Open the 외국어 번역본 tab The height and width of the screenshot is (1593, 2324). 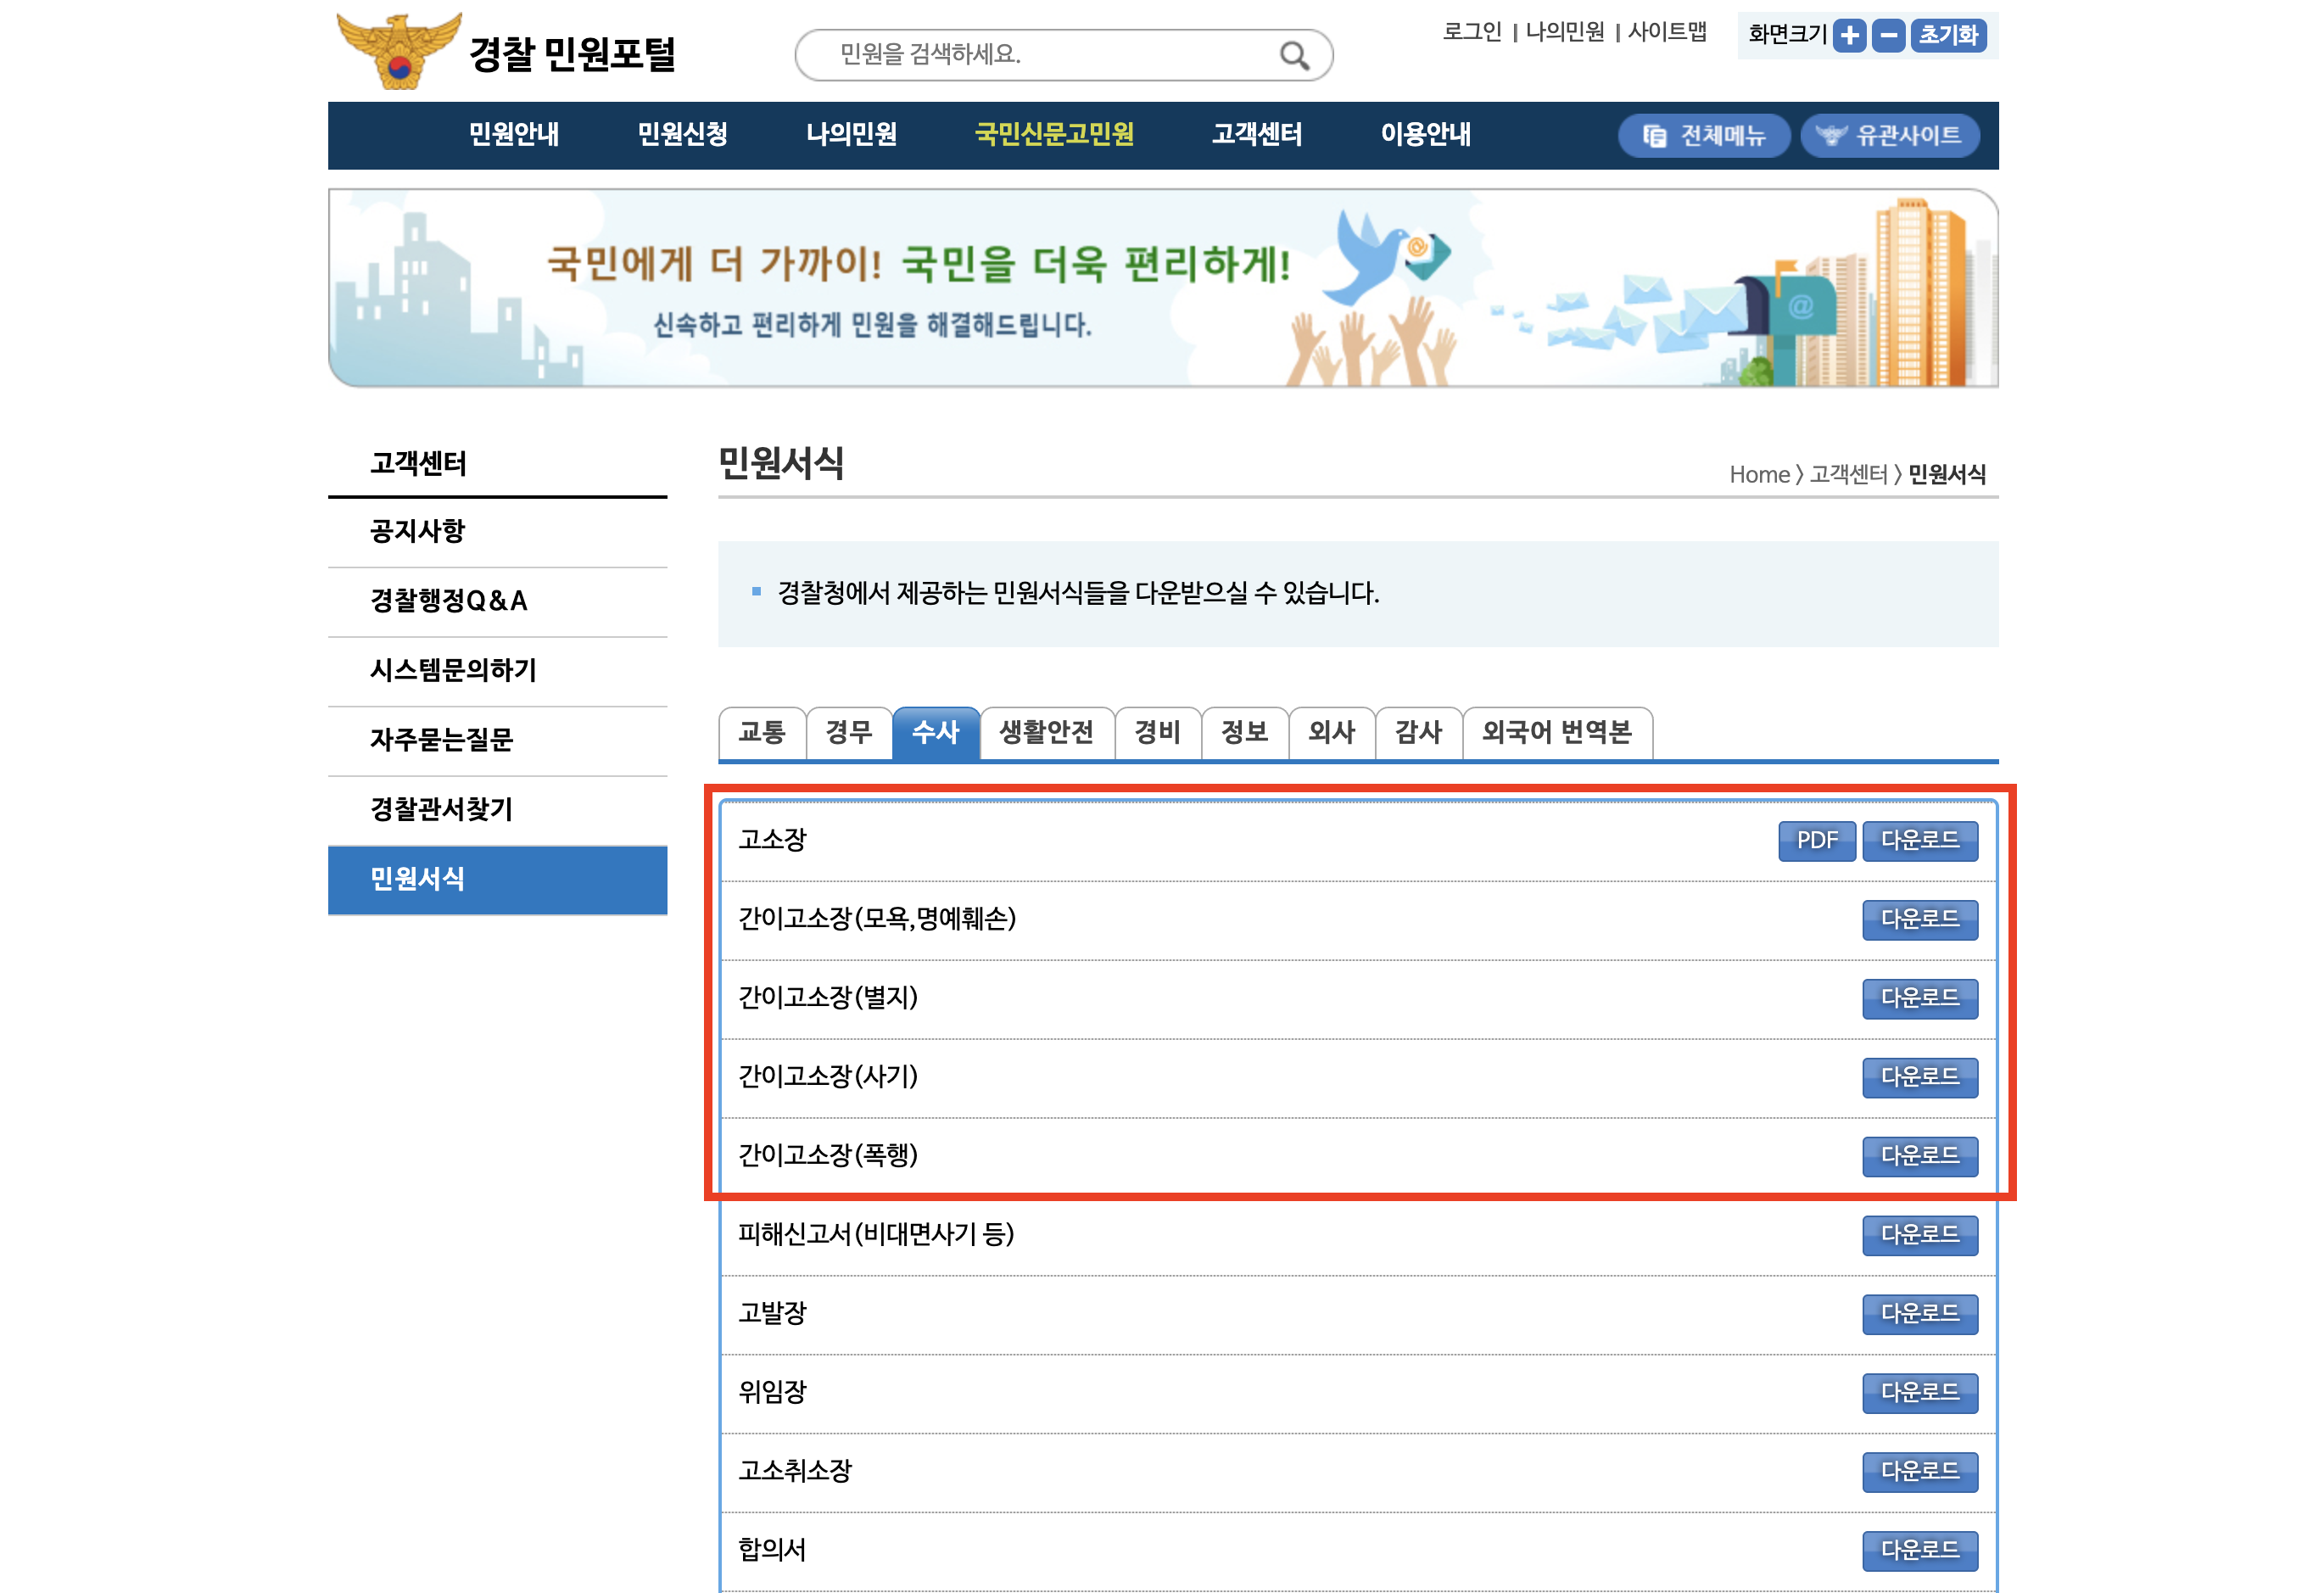1556,733
